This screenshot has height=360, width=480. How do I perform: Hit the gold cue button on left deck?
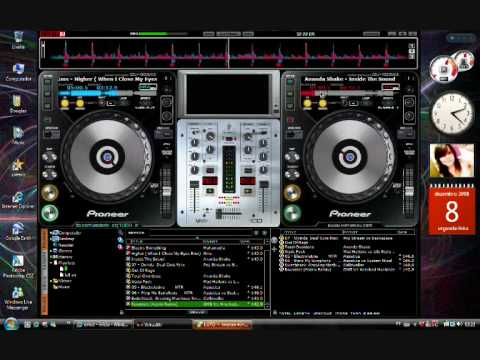coord(50,193)
